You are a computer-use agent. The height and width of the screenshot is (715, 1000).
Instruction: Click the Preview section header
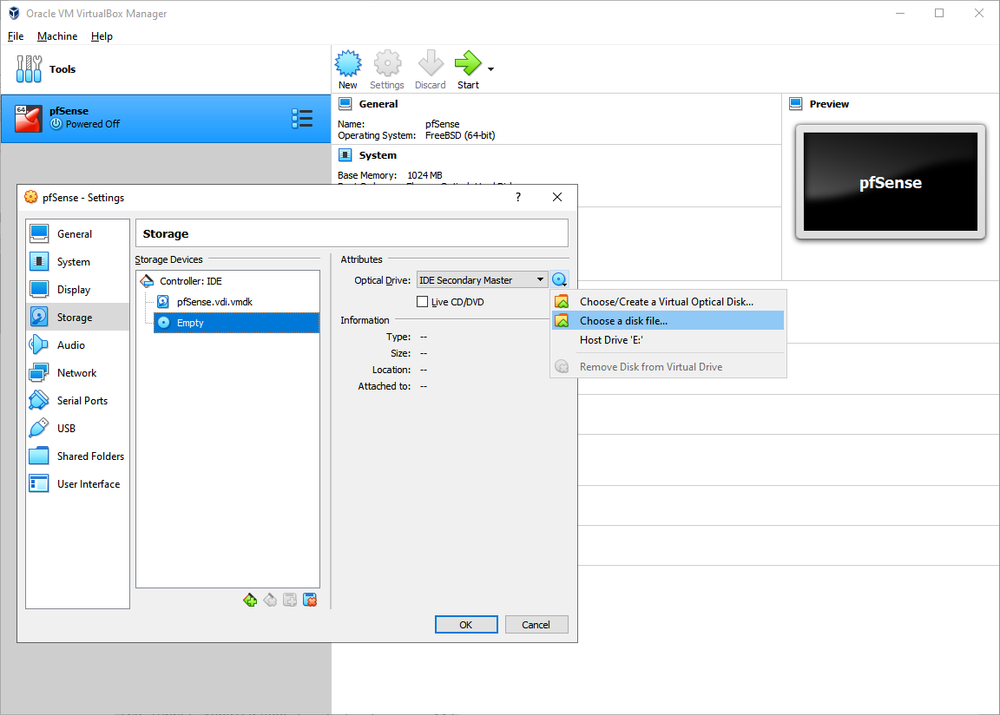click(829, 104)
